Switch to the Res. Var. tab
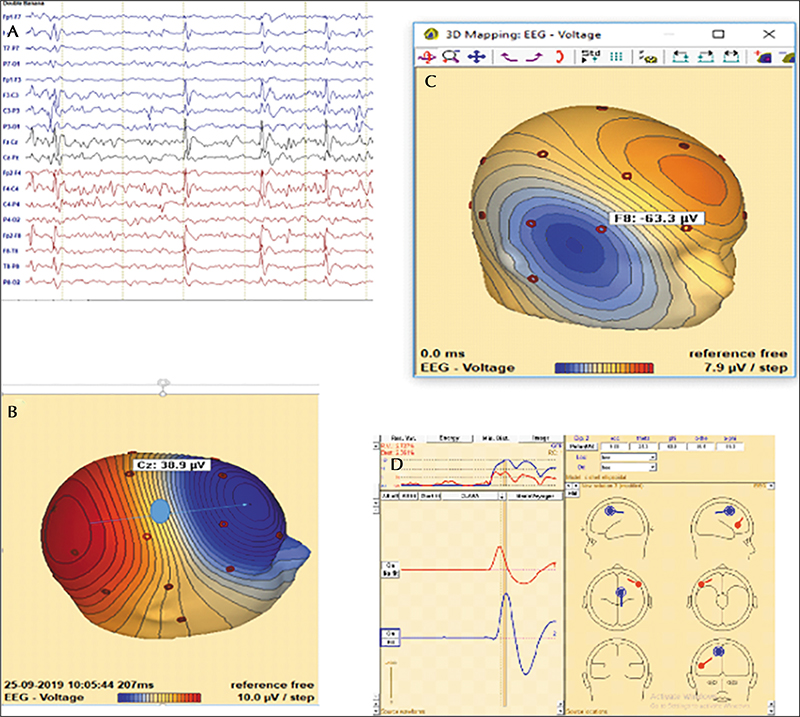The height and width of the screenshot is (717, 800). (403, 438)
